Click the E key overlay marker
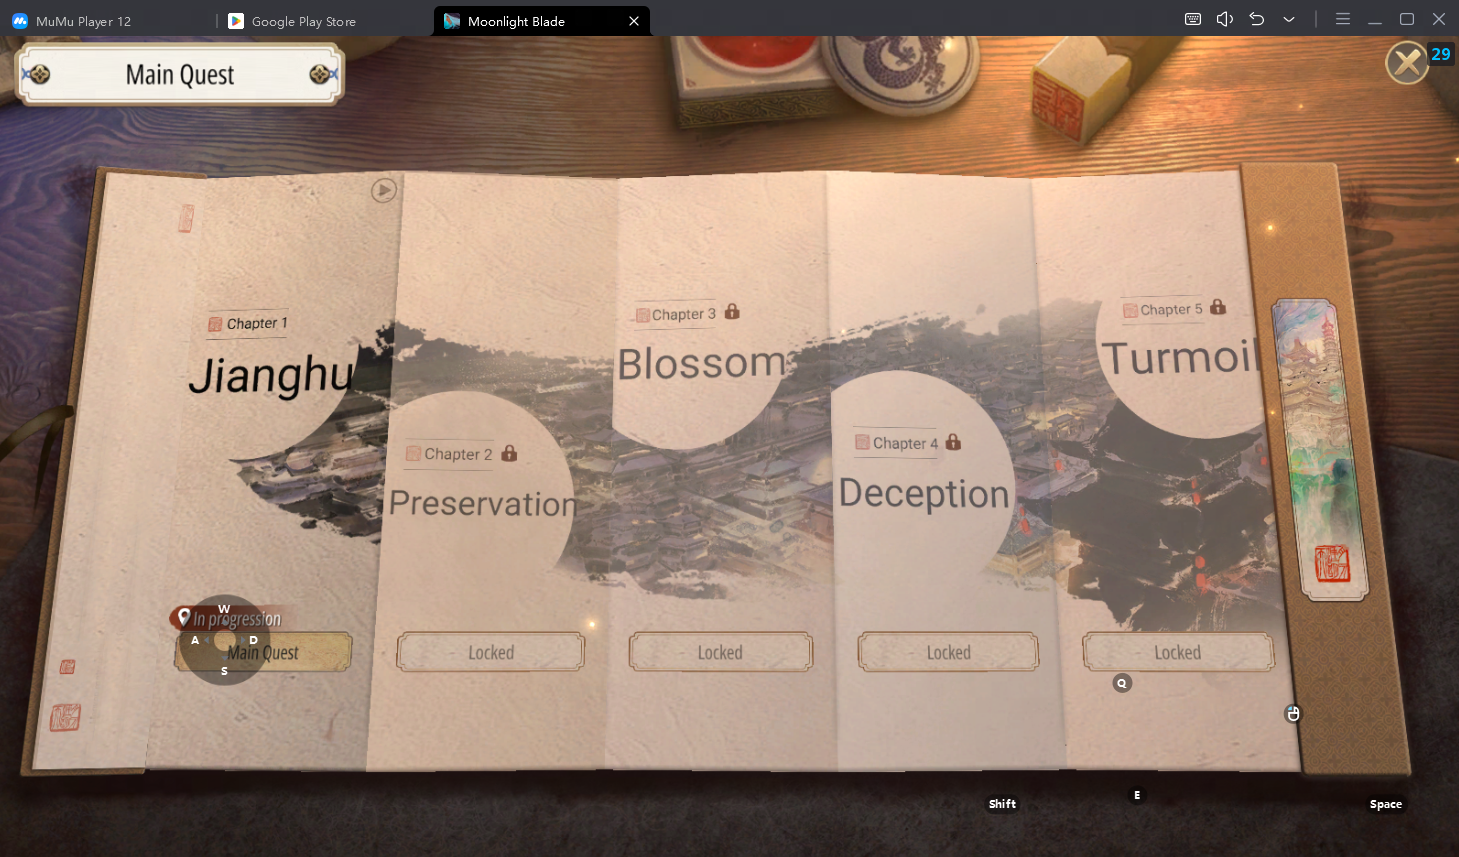This screenshot has width=1459, height=857. click(x=1137, y=795)
